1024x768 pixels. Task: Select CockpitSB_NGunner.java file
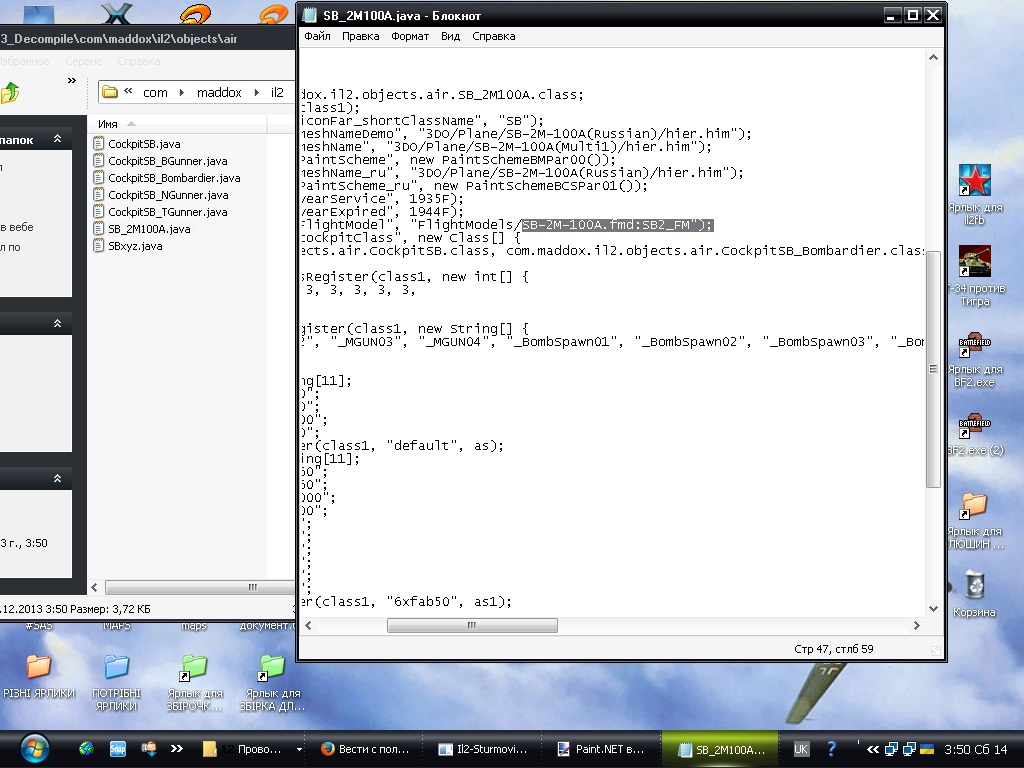(161, 195)
